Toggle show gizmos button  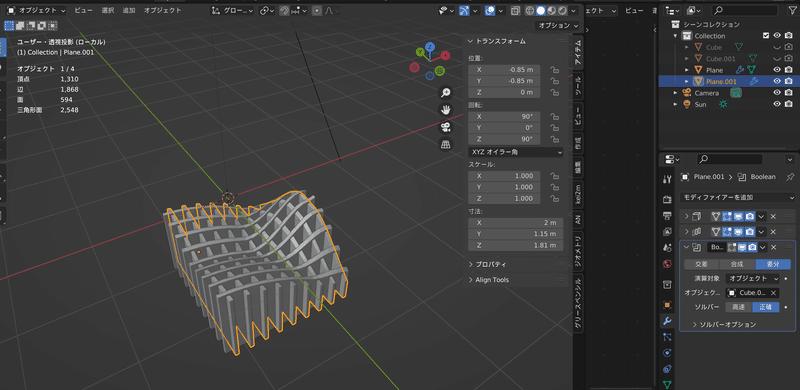pyautogui.click(x=465, y=10)
